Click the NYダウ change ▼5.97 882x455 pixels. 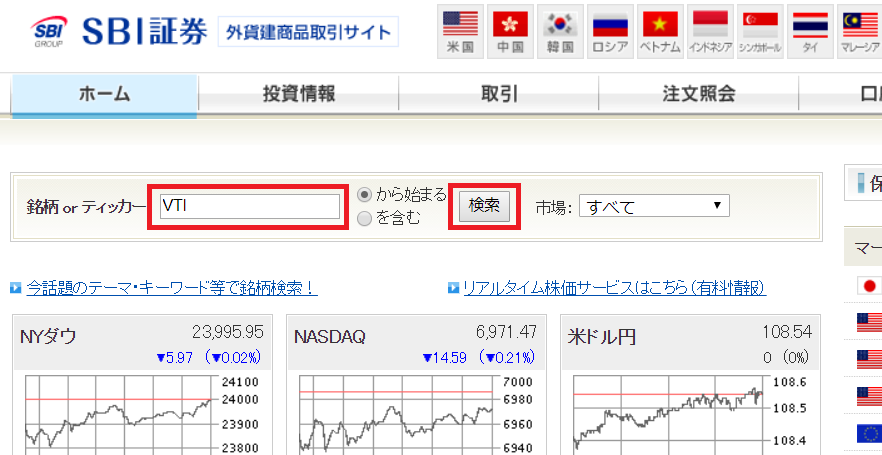point(174,358)
